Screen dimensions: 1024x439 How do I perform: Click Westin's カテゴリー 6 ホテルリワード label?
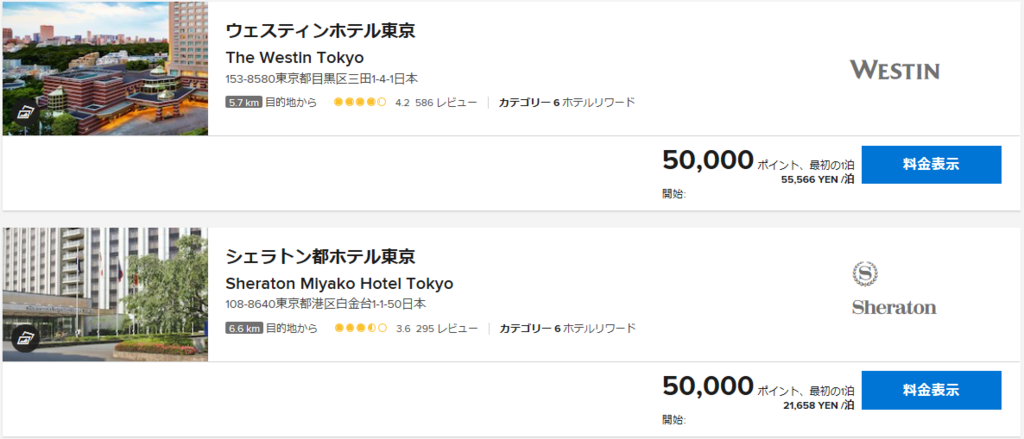pyautogui.click(x=567, y=102)
